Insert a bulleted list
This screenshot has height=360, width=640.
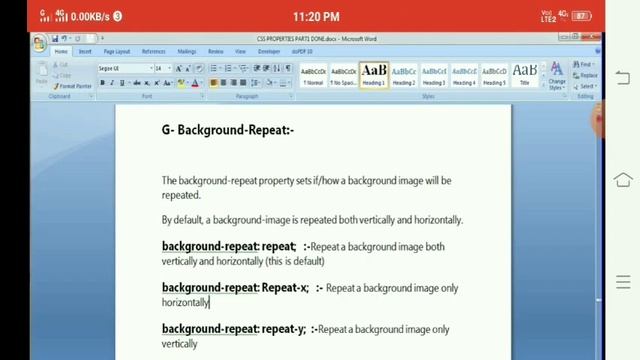click(x=213, y=69)
